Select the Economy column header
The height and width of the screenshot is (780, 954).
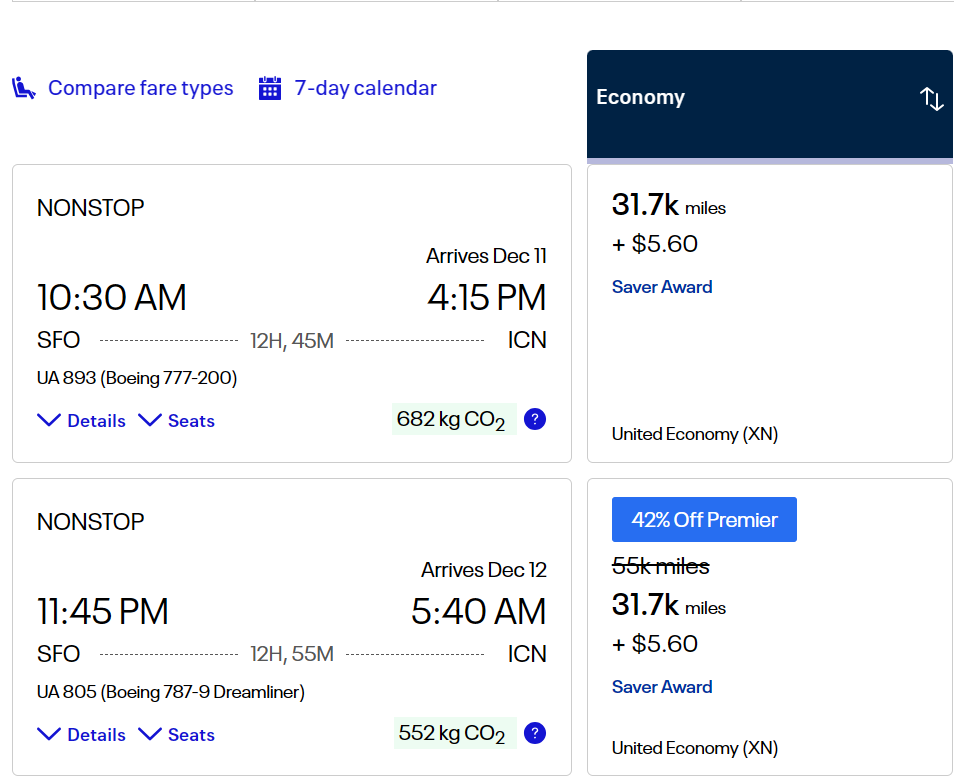tap(770, 105)
